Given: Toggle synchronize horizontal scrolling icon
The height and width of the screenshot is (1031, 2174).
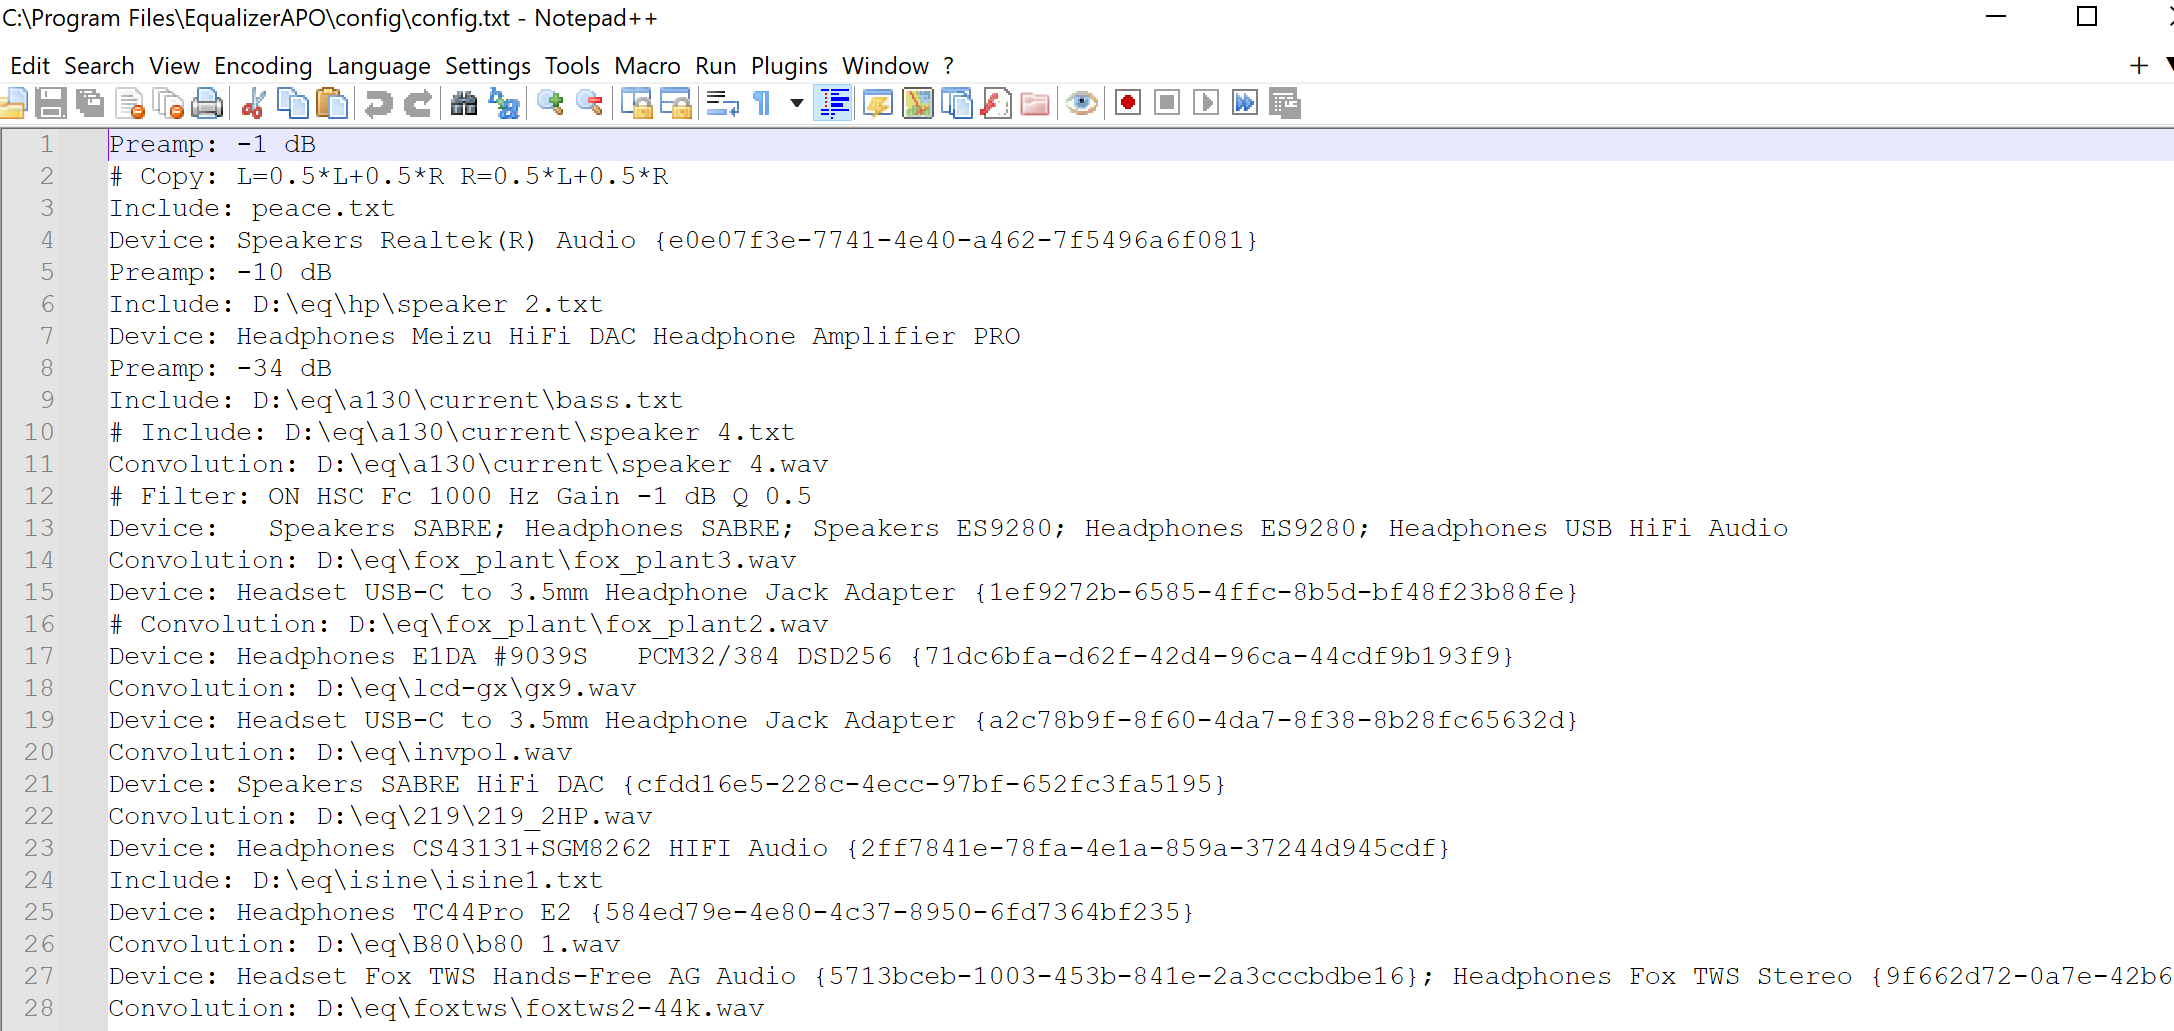Looking at the screenshot, I should (676, 103).
